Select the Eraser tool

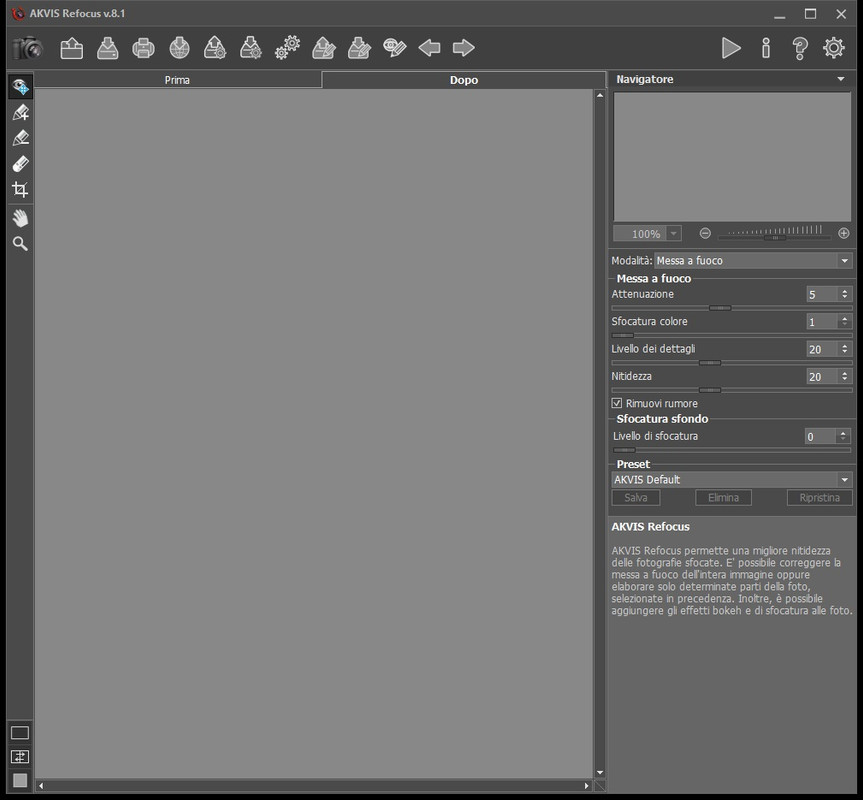20,163
